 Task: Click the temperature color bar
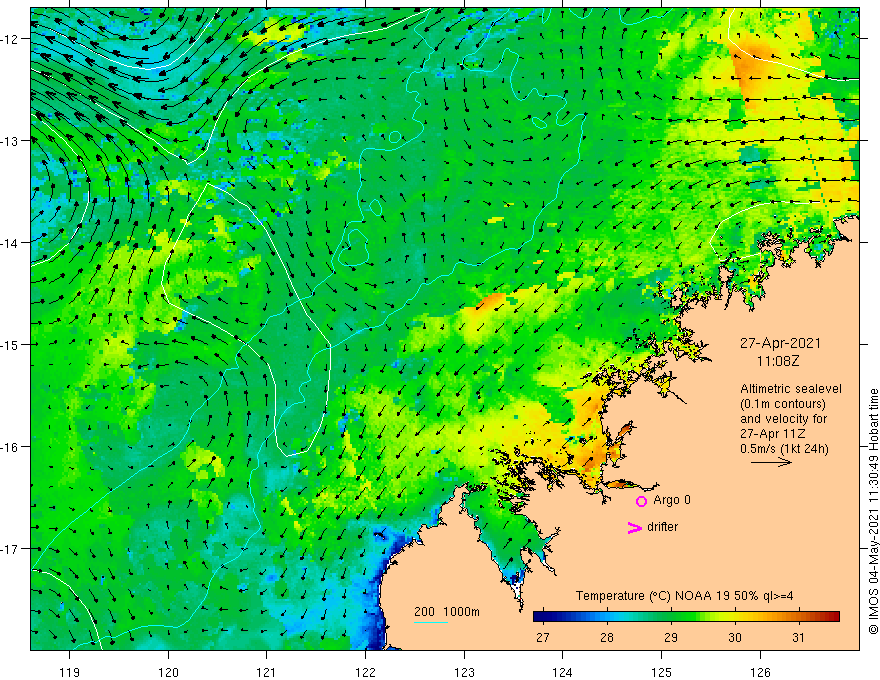pyautogui.click(x=686, y=617)
